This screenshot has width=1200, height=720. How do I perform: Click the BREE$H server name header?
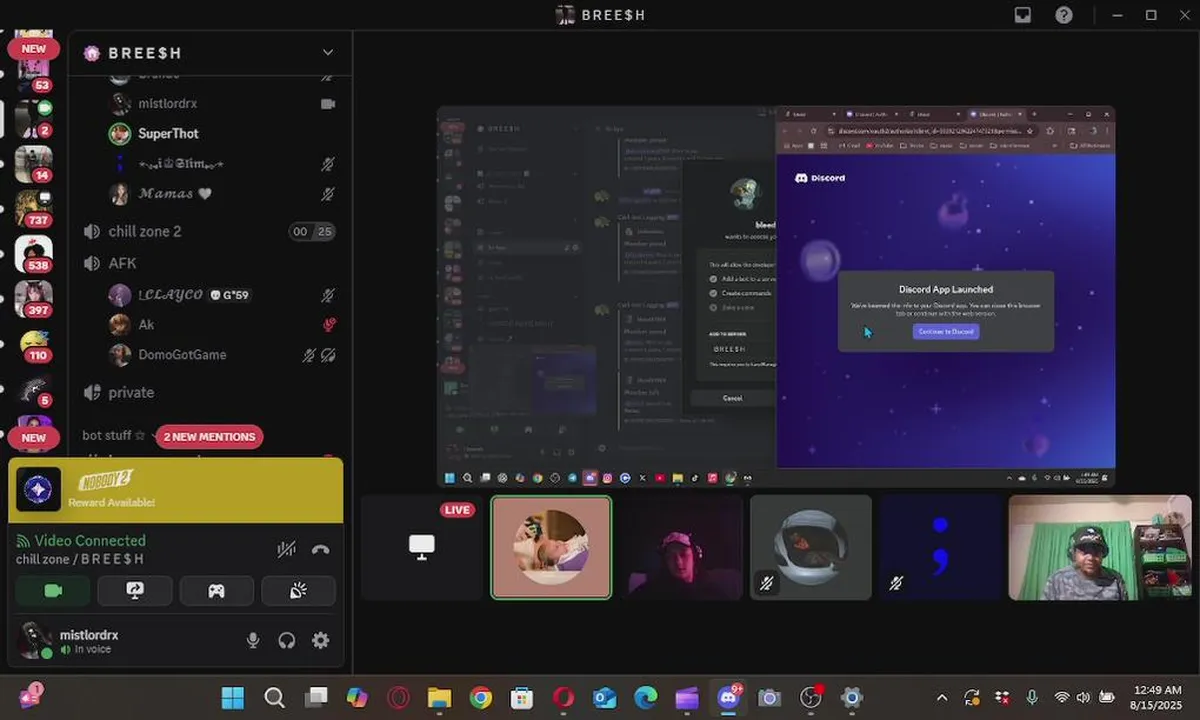pos(145,52)
